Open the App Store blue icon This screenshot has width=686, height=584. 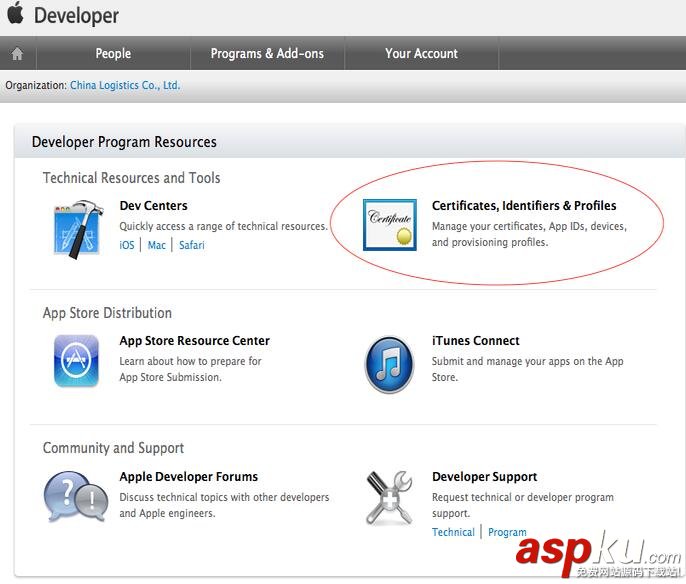[76, 360]
